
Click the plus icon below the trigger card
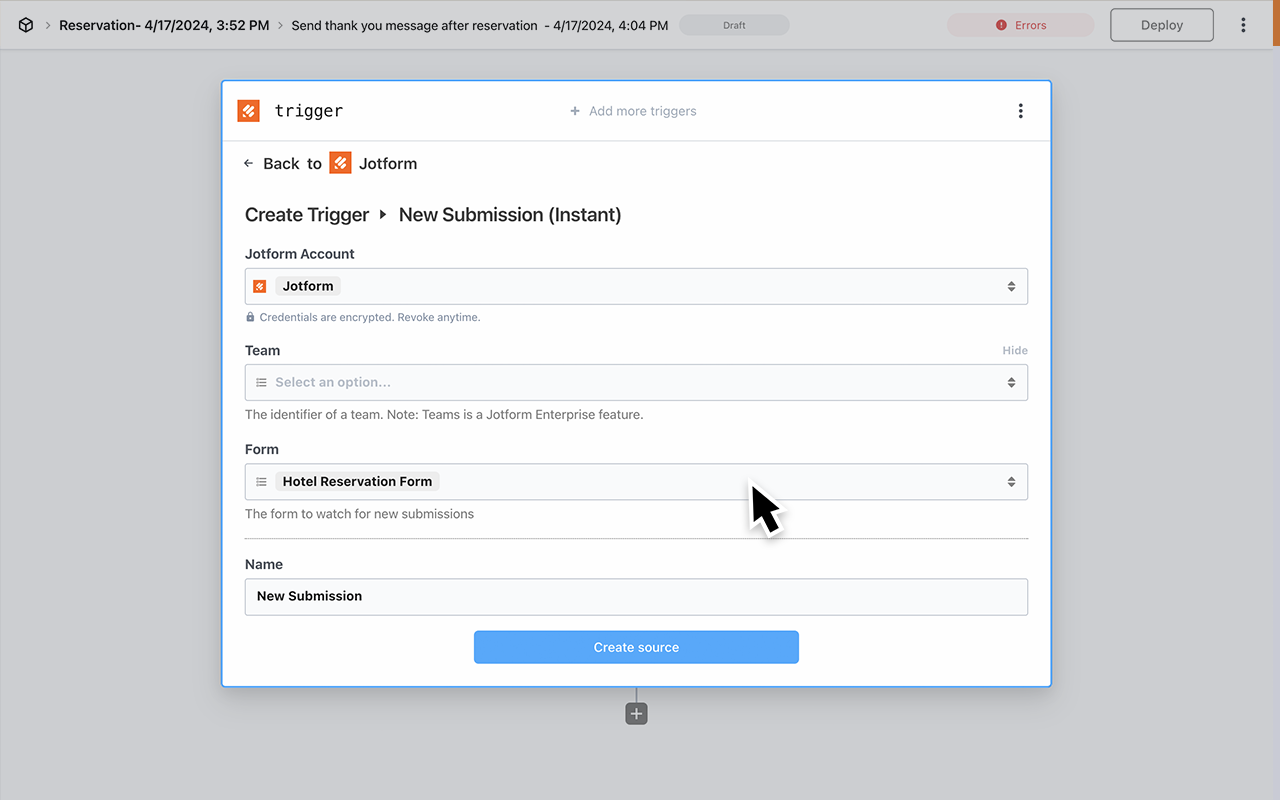click(x=636, y=713)
